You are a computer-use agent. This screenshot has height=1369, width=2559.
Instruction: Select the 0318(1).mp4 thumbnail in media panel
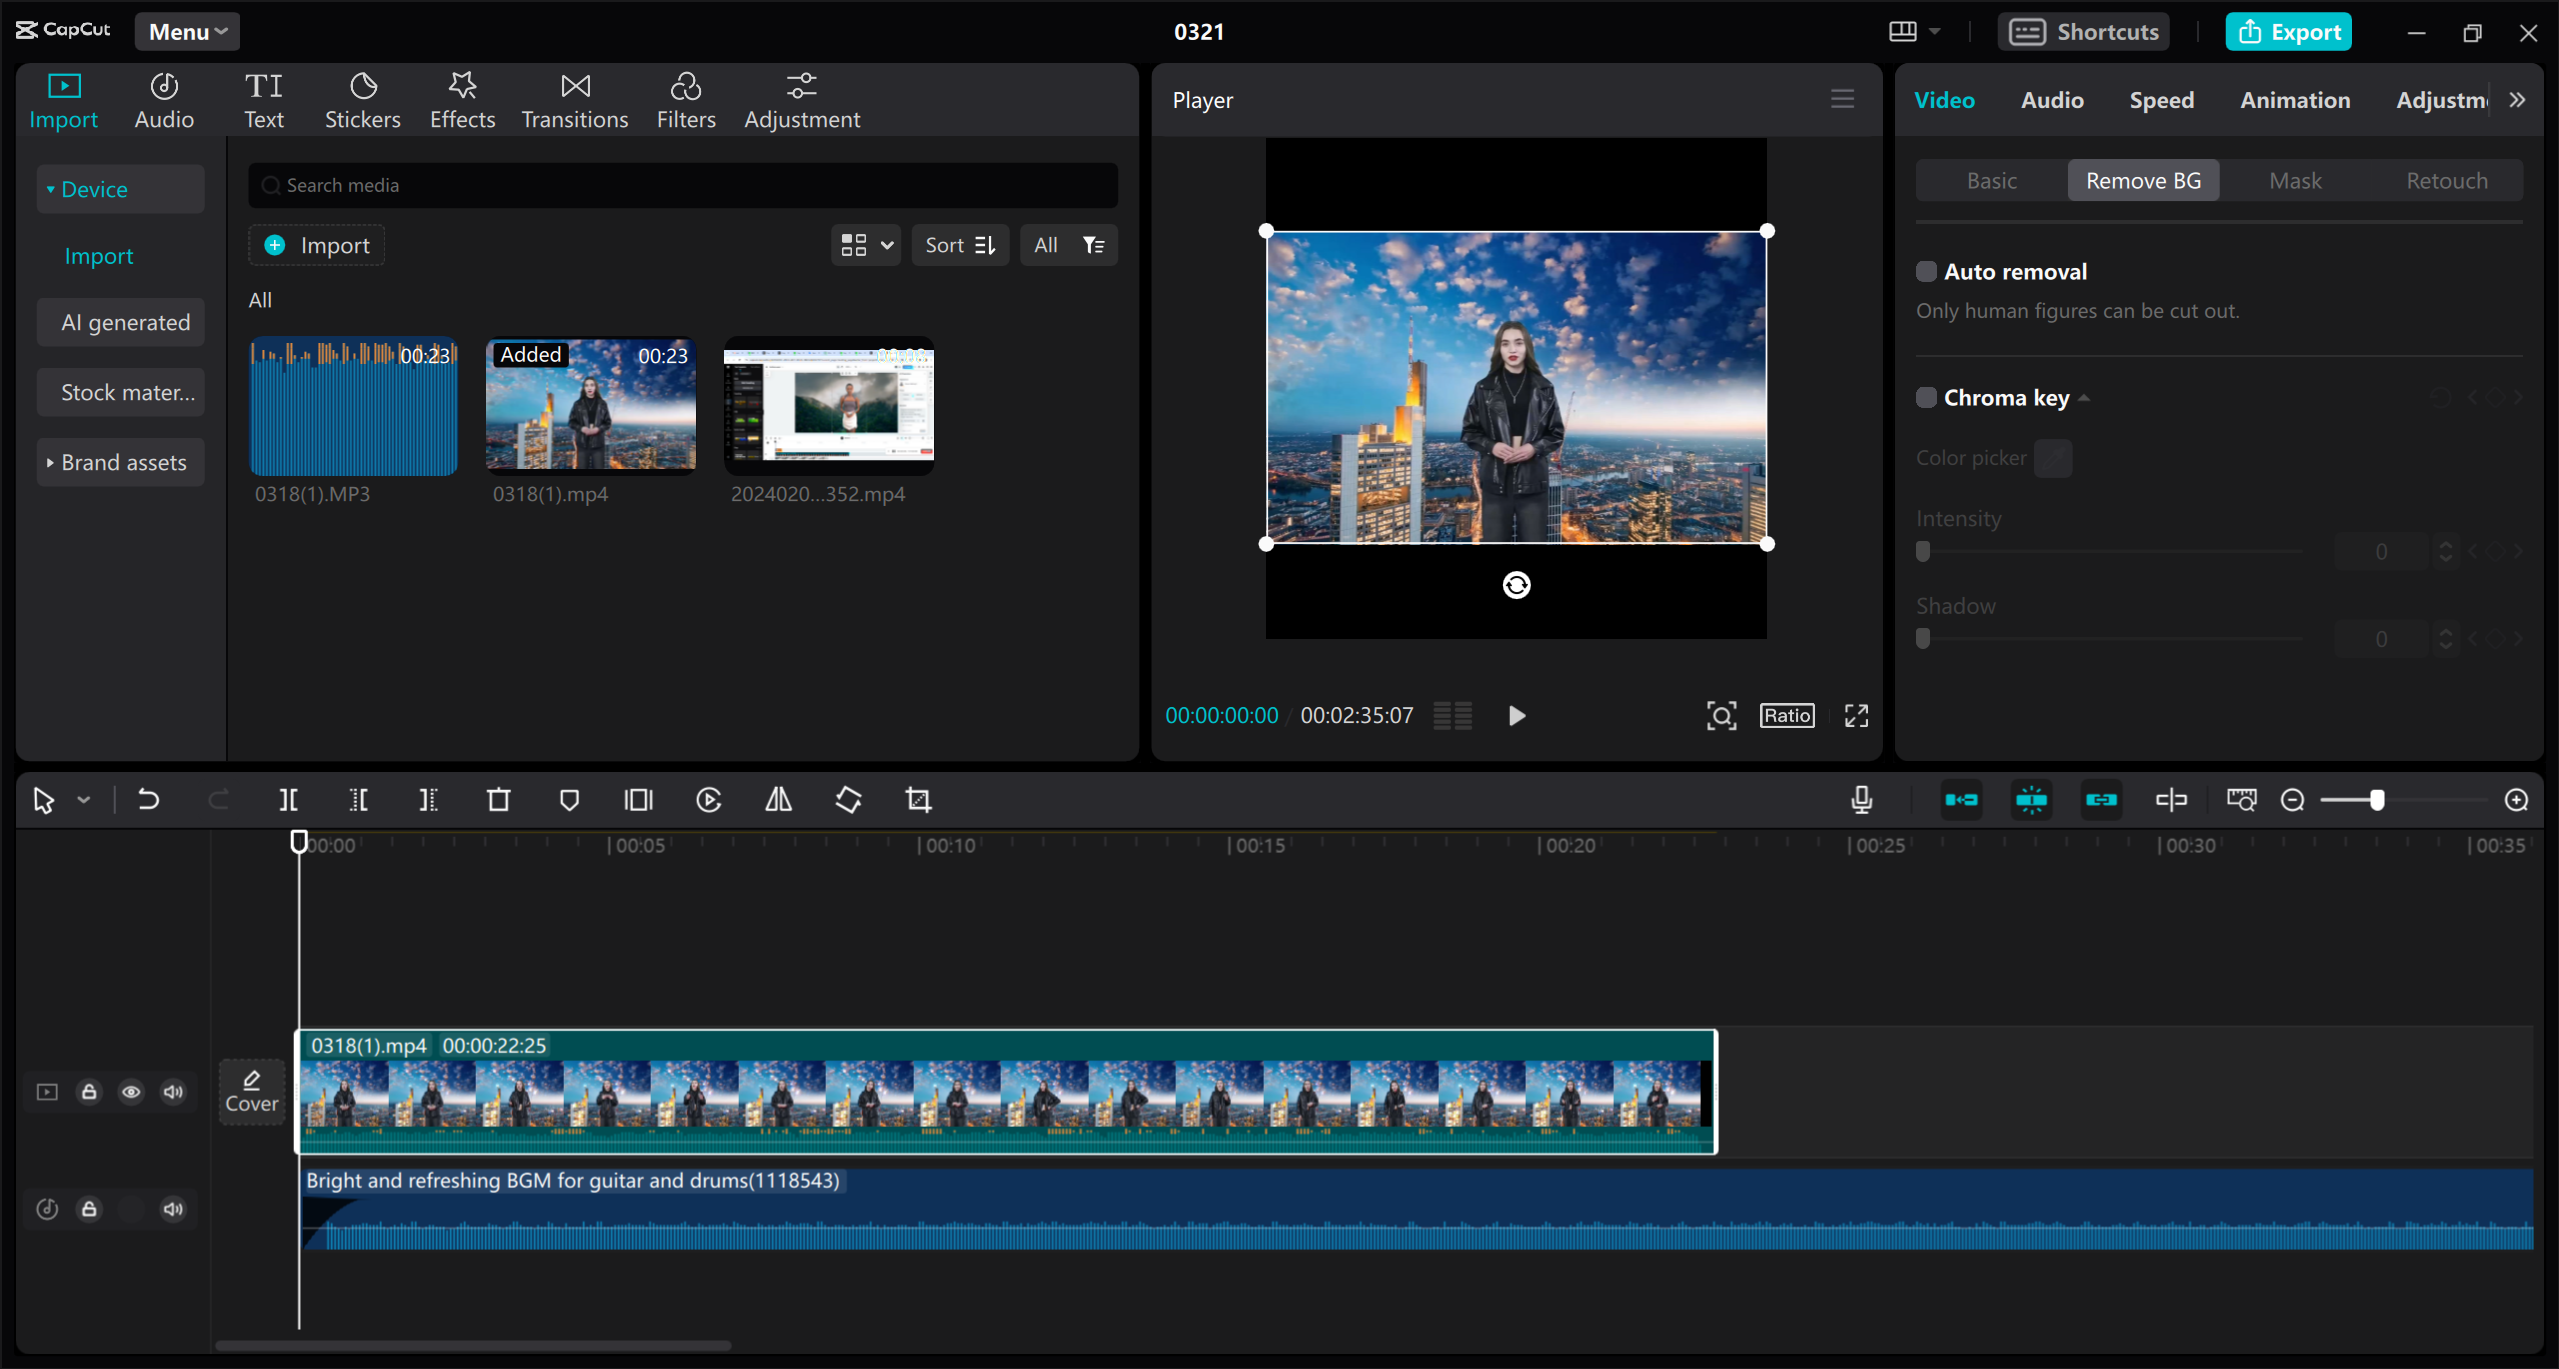coord(590,405)
